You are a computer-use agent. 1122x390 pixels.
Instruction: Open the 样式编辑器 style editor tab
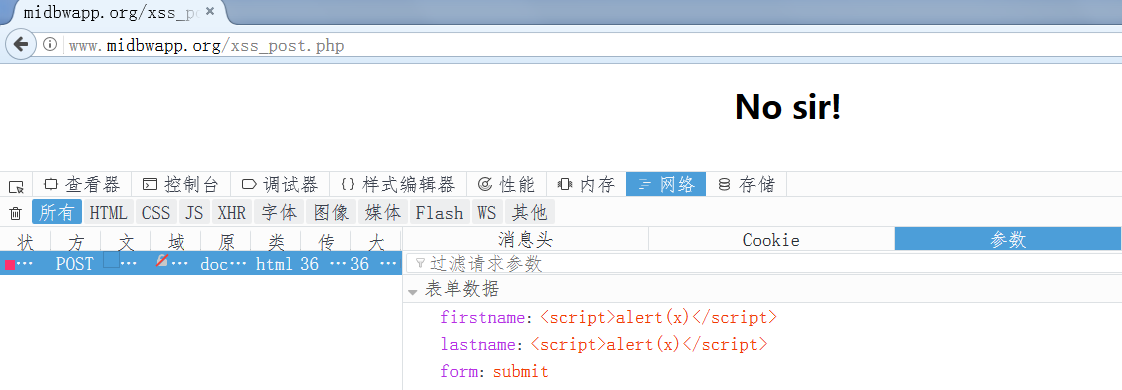398,185
